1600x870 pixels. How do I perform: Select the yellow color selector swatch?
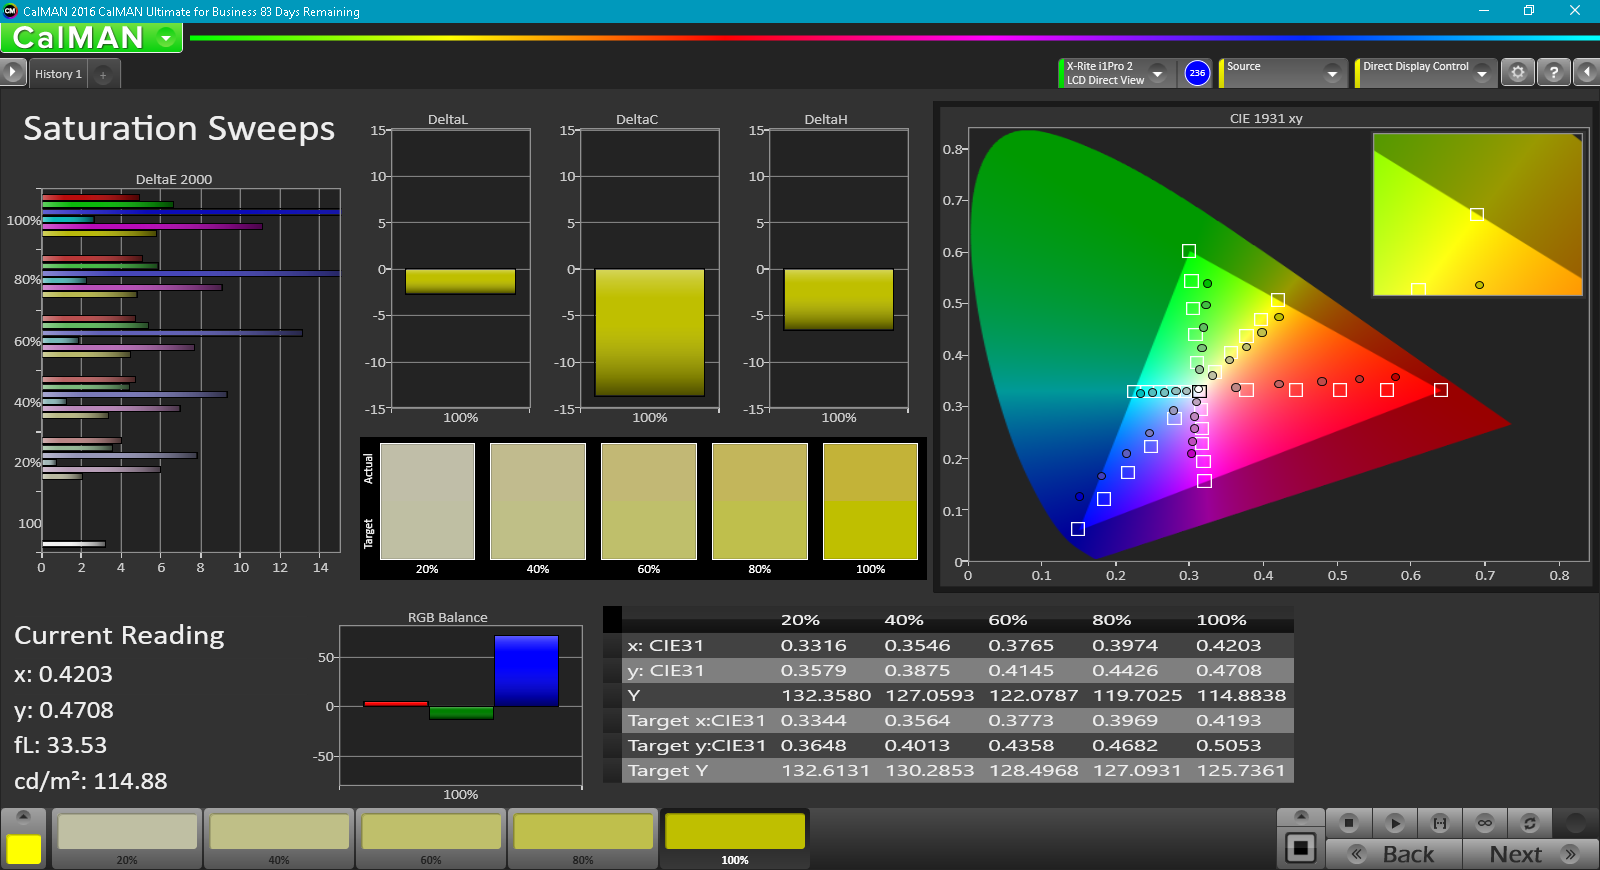(23, 849)
